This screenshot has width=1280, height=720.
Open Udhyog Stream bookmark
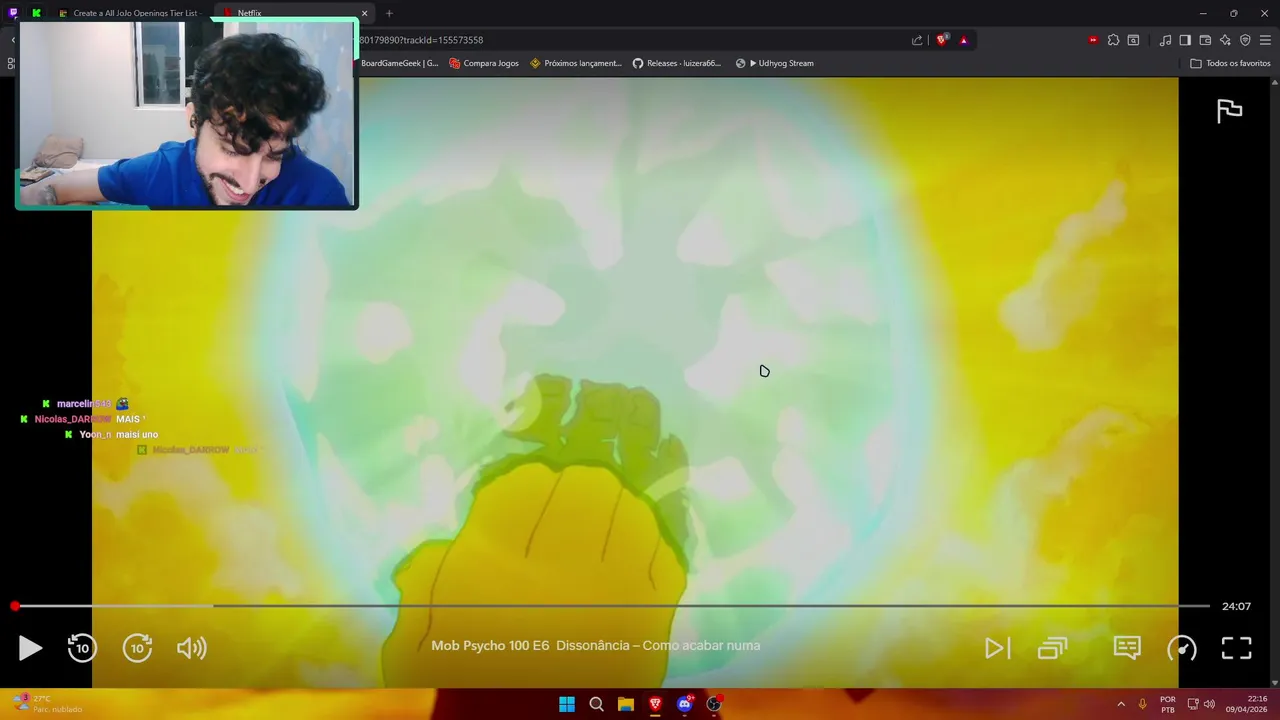(775, 63)
